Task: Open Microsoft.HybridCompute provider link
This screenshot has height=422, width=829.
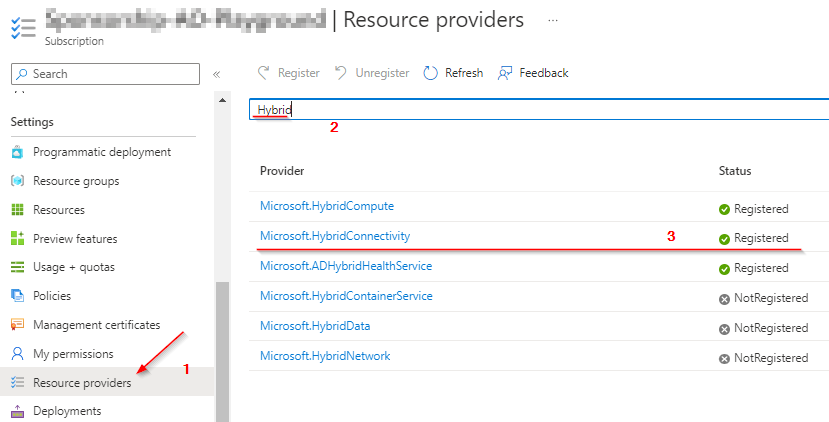Action: click(327, 206)
